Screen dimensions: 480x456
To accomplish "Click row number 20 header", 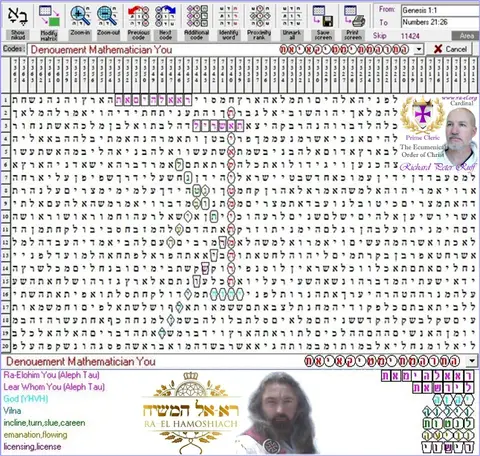I will point(5,346).
